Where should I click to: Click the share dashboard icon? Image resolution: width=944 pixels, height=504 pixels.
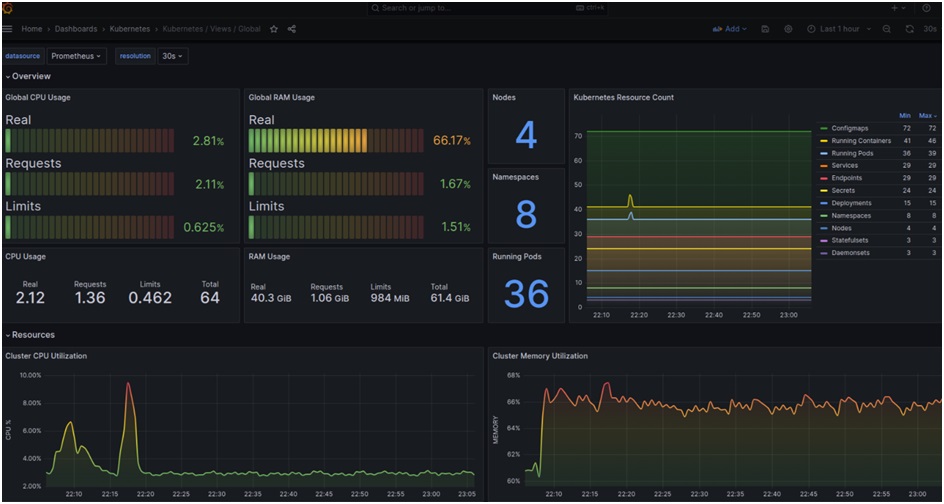pyautogui.click(x=292, y=29)
